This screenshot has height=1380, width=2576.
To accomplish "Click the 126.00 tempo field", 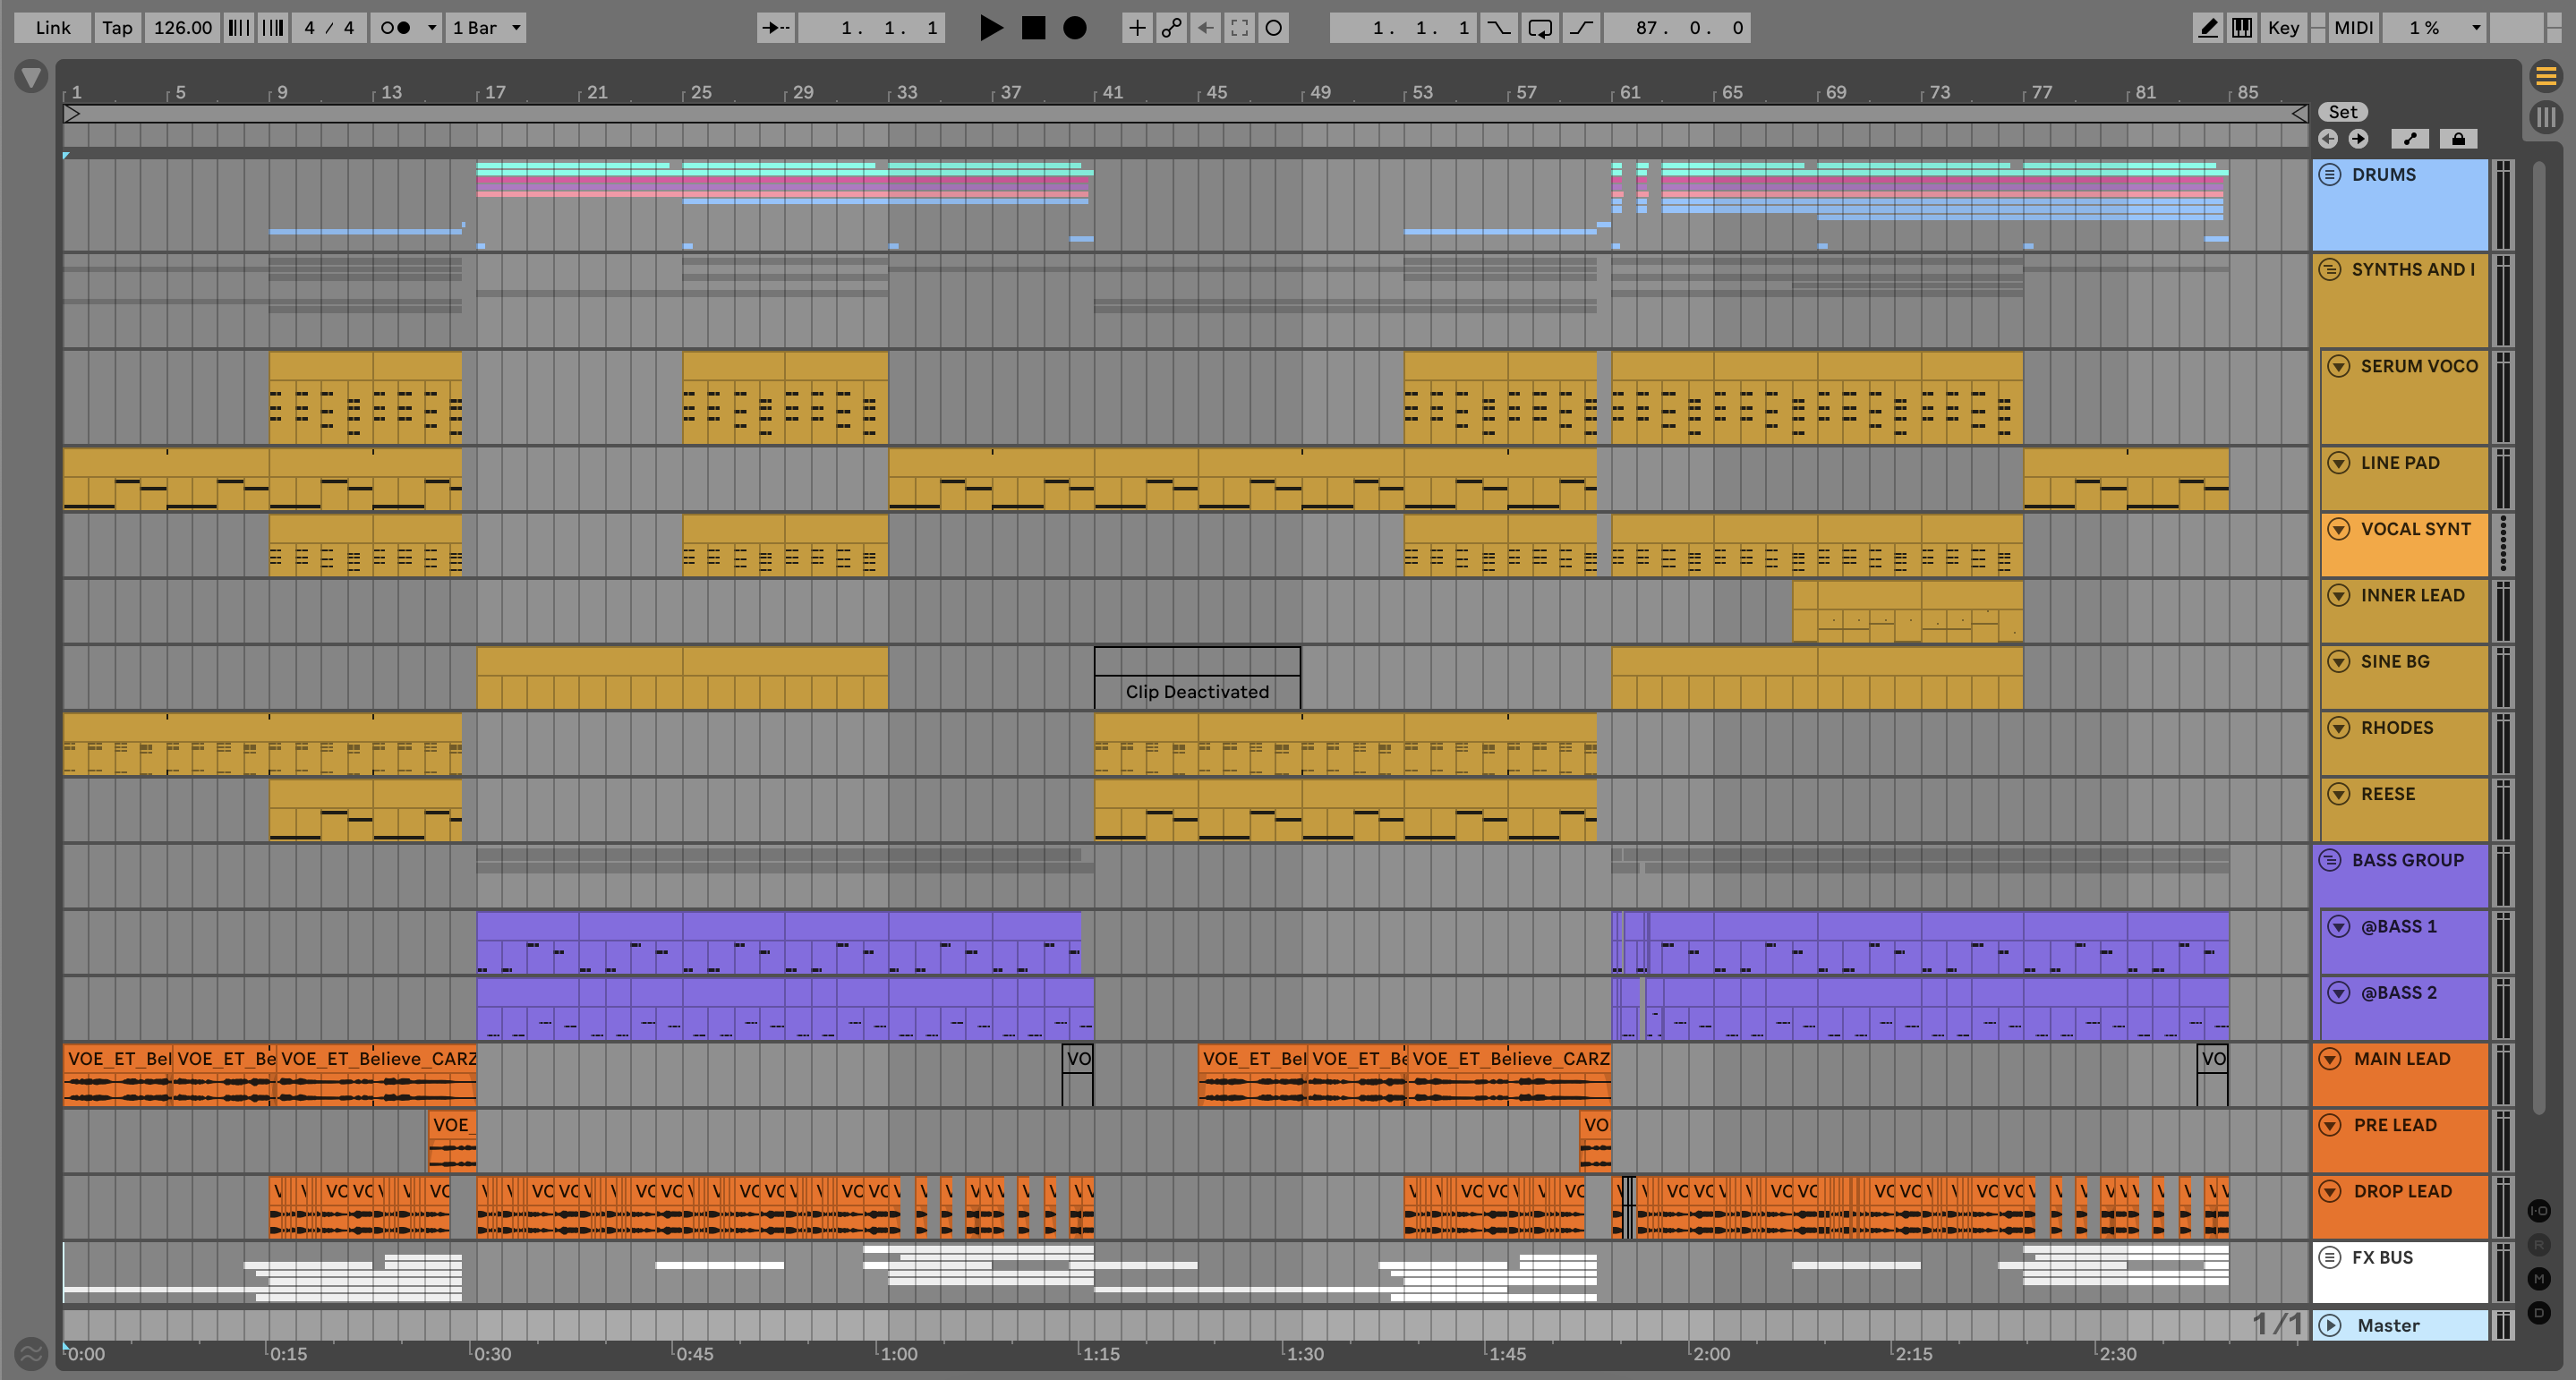I will tap(182, 28).
